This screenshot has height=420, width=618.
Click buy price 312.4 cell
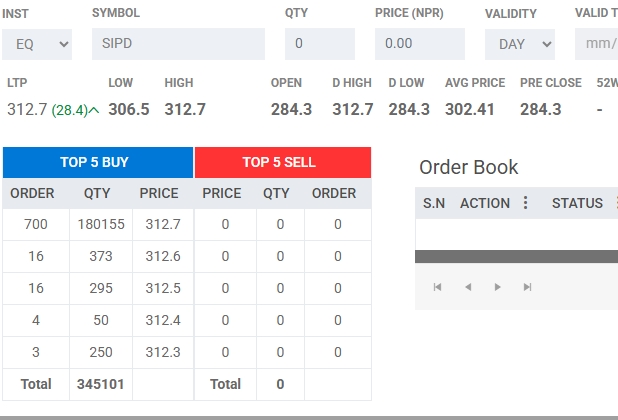(163, 320)
